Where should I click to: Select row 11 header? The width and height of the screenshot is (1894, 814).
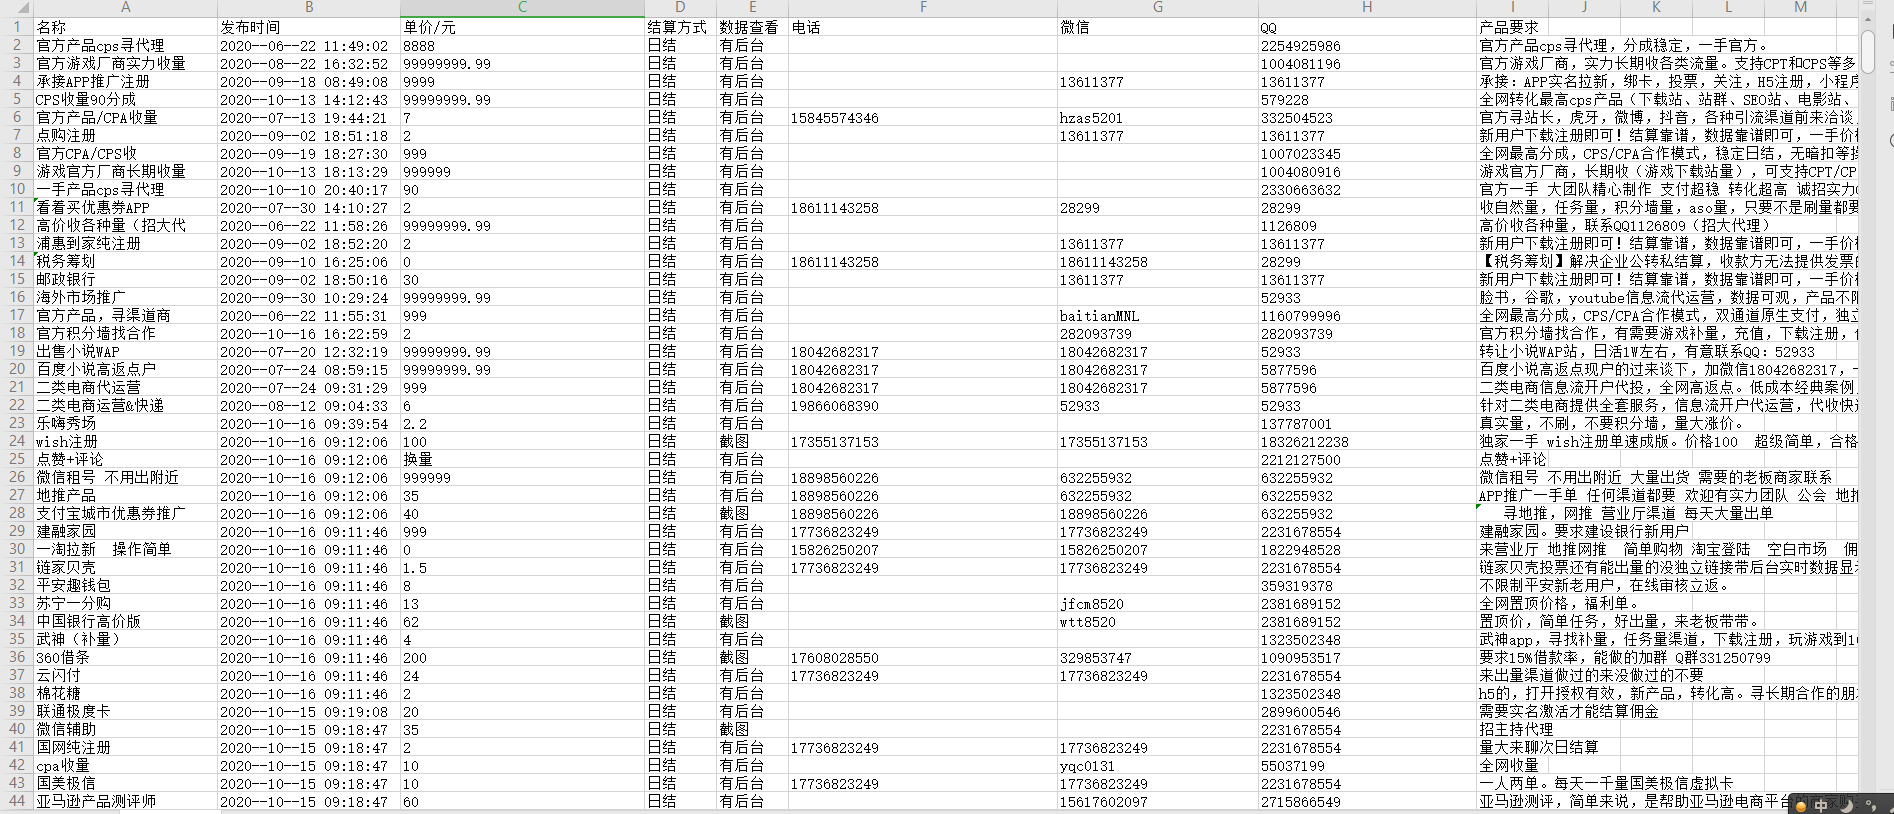coord(17,207)
